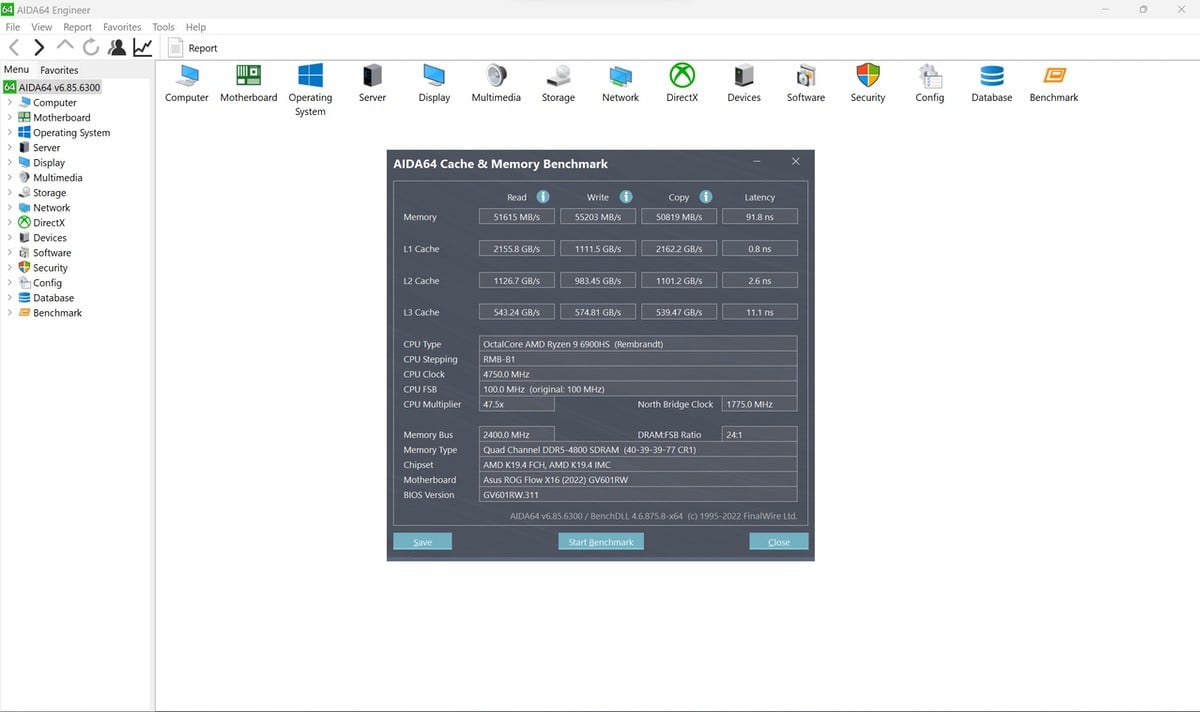Click the graph chart toolbar icon
Viewport: 1200px width, 712px height.
coord(143,47)
